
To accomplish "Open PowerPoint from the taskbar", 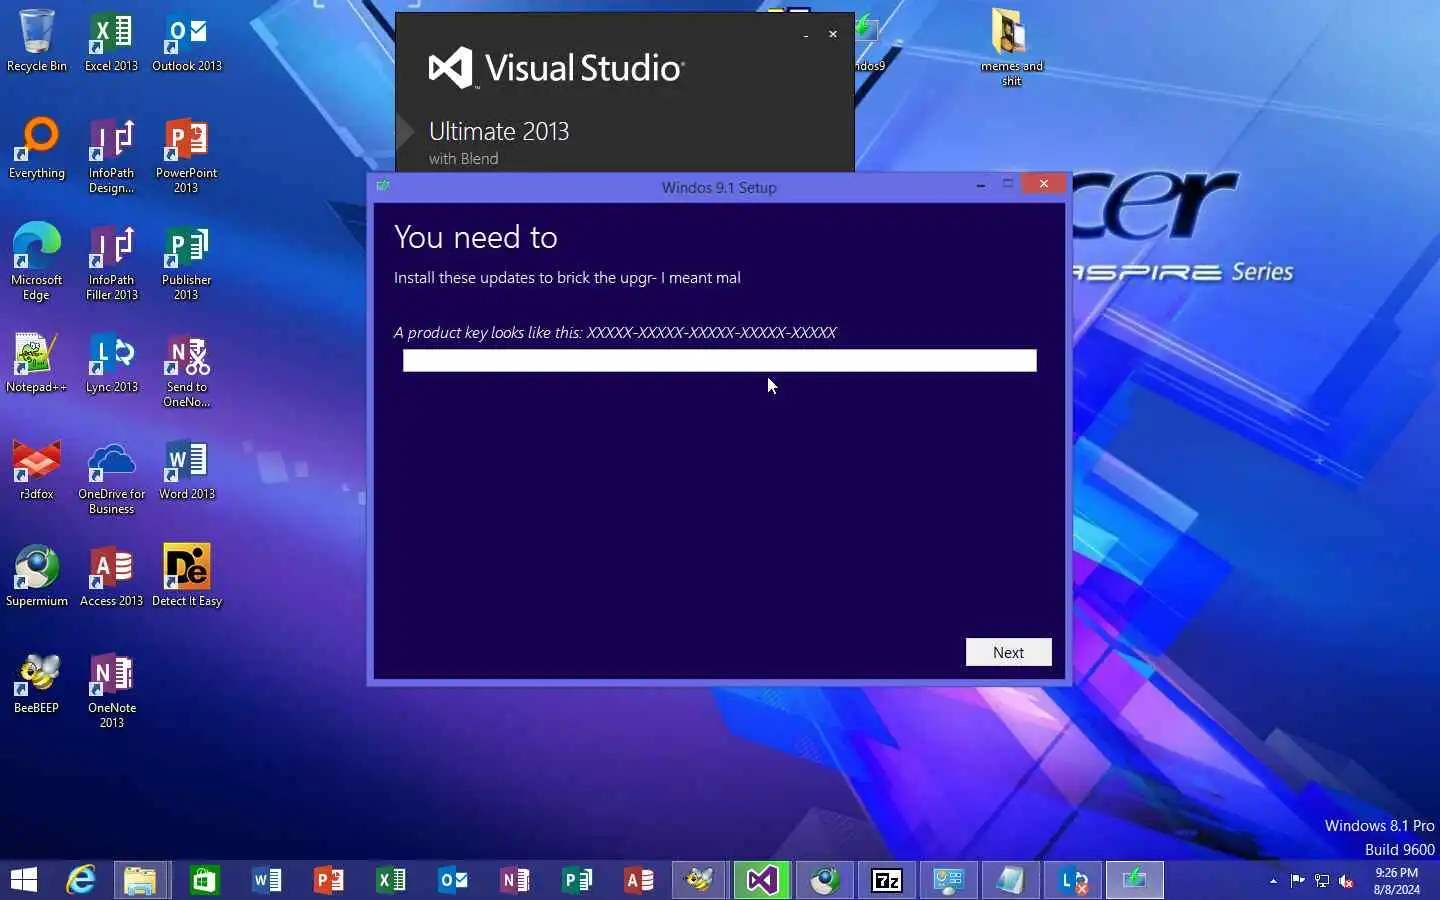I will coord(328,880).
